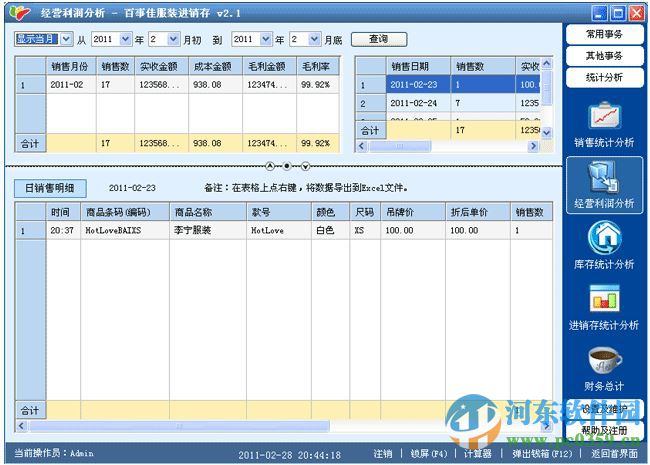650x465 pixels.
Task: Open 进销存统计分析 bar chart icon
Action: point(604,299)
